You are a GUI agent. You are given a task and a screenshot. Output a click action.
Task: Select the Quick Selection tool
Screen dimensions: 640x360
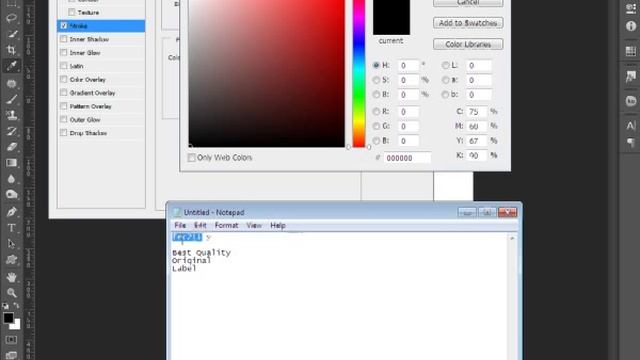(x=11, y=34)
